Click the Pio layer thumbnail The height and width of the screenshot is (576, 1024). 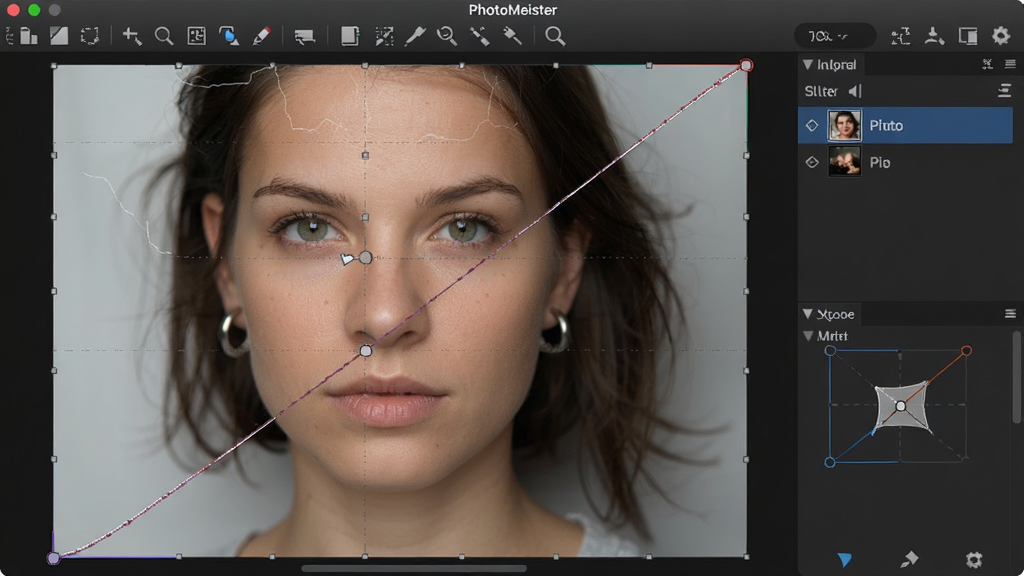(844, 162)
